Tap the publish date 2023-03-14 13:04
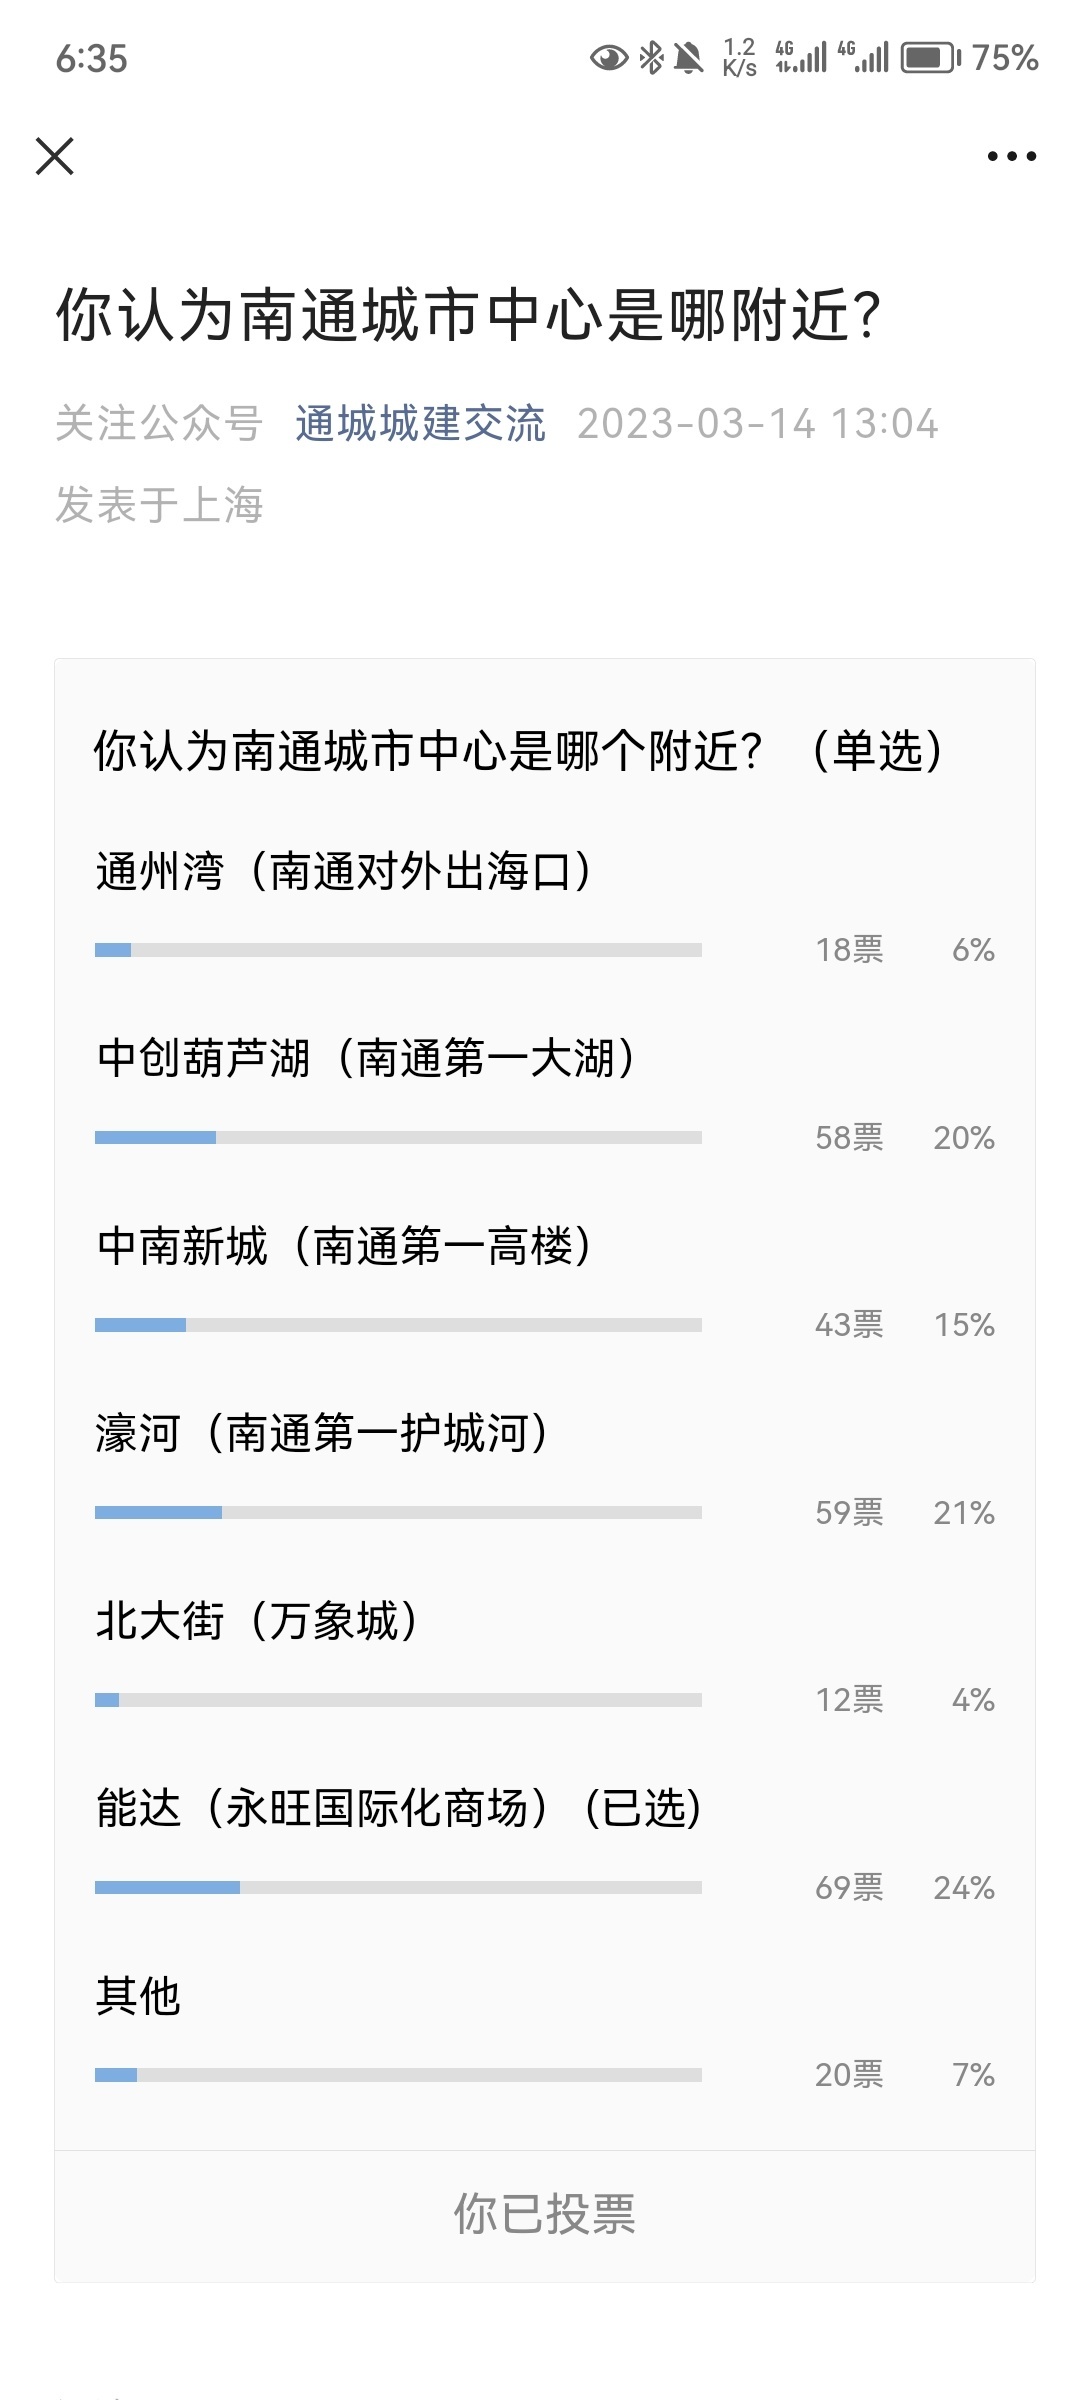This screenshot has width=1088, height=2400. pyautogui.click(x=757, y=423)
